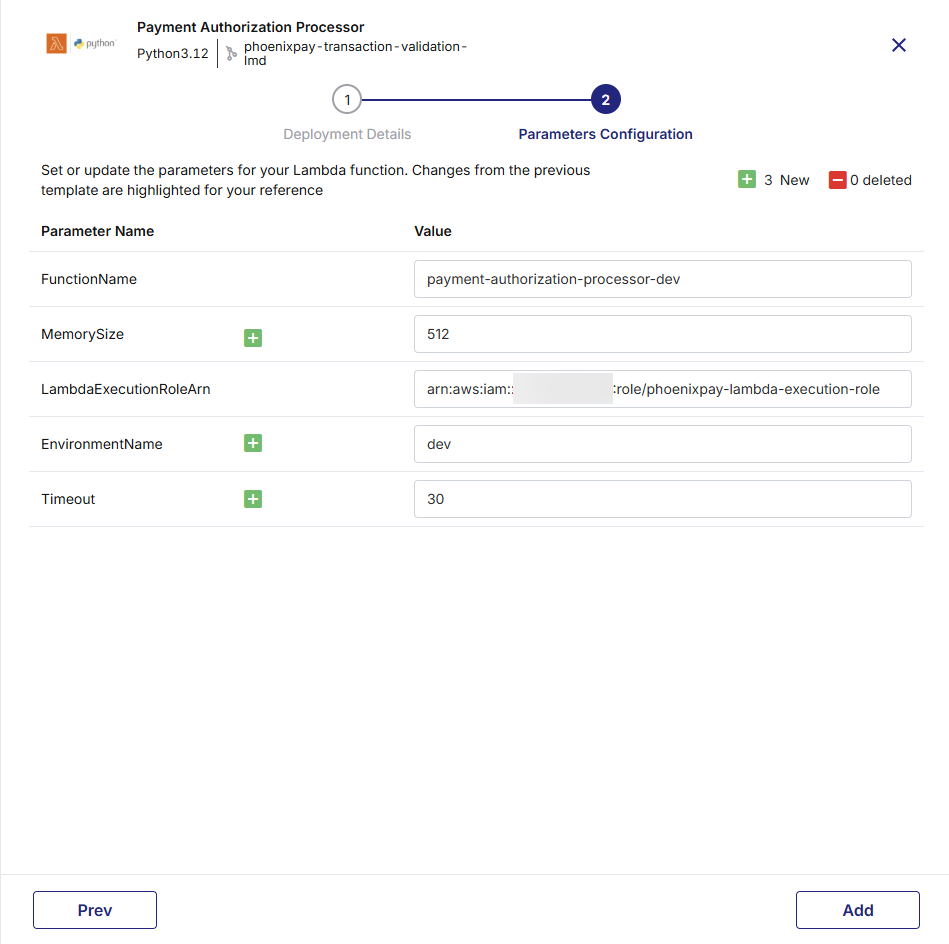Click the LambdaExecutionRoleArn value field
The width and height of the screenshot is (949, 944).
coord(662,389)
